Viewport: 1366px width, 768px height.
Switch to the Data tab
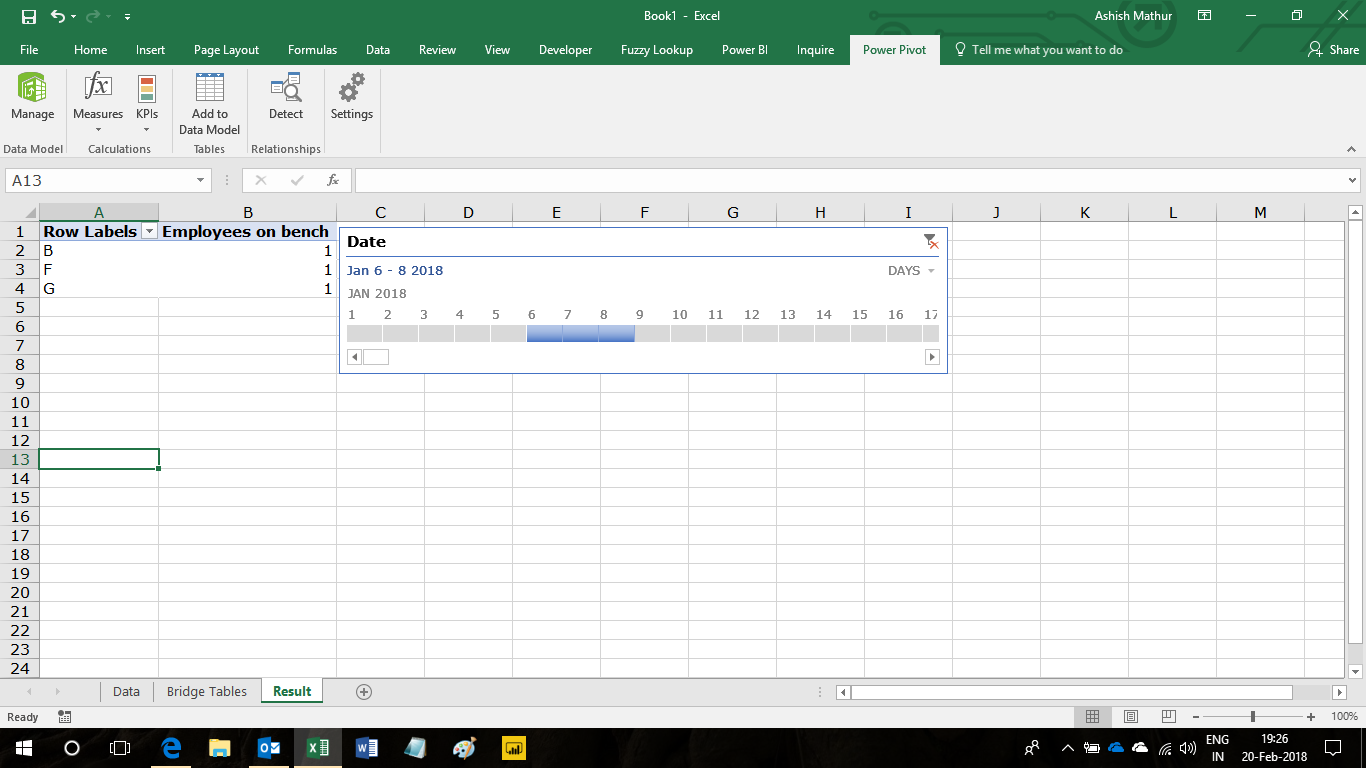pos(377,50)
